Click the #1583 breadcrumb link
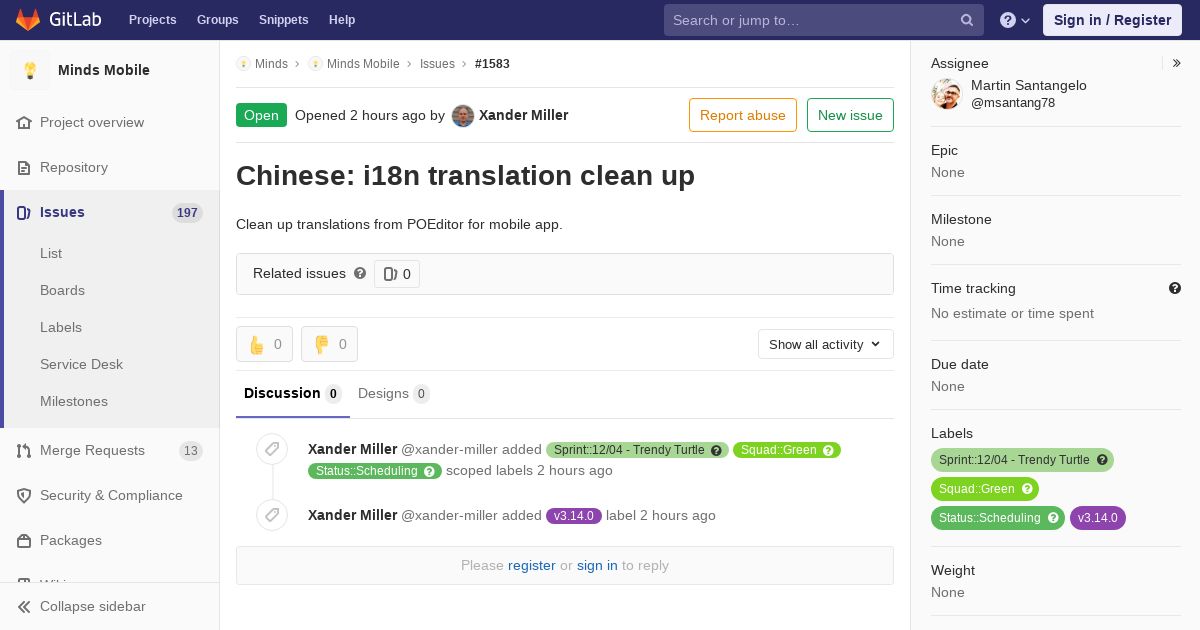 click(x=492, y=63)
